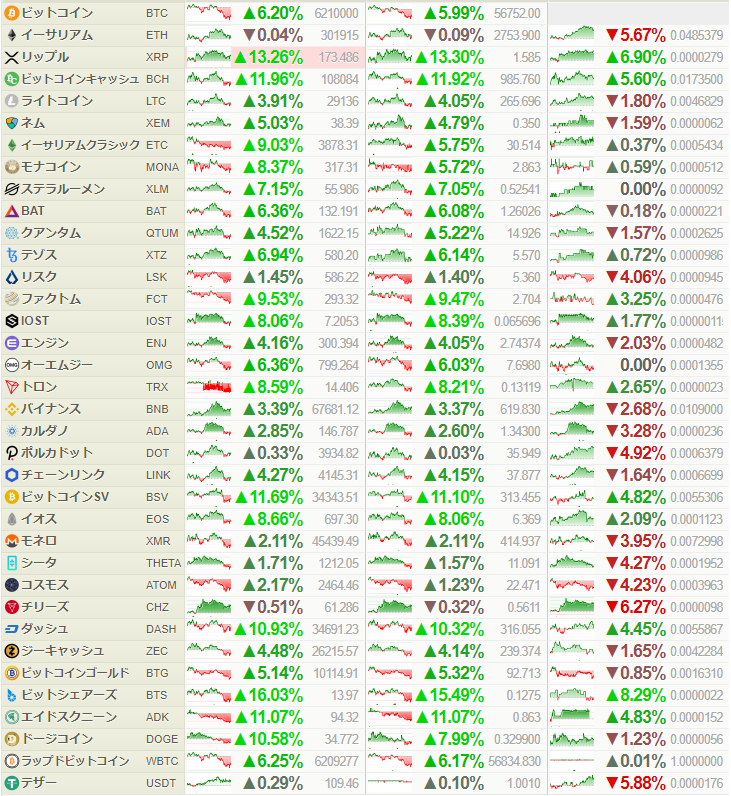Screen dimensions: 731x796
Task: Open the ビットコイン coin name
Action: tap(57, 13)
